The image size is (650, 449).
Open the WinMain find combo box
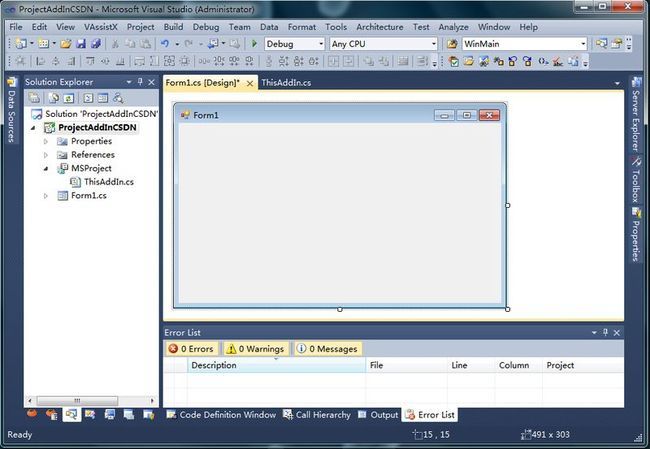(525, 44)
